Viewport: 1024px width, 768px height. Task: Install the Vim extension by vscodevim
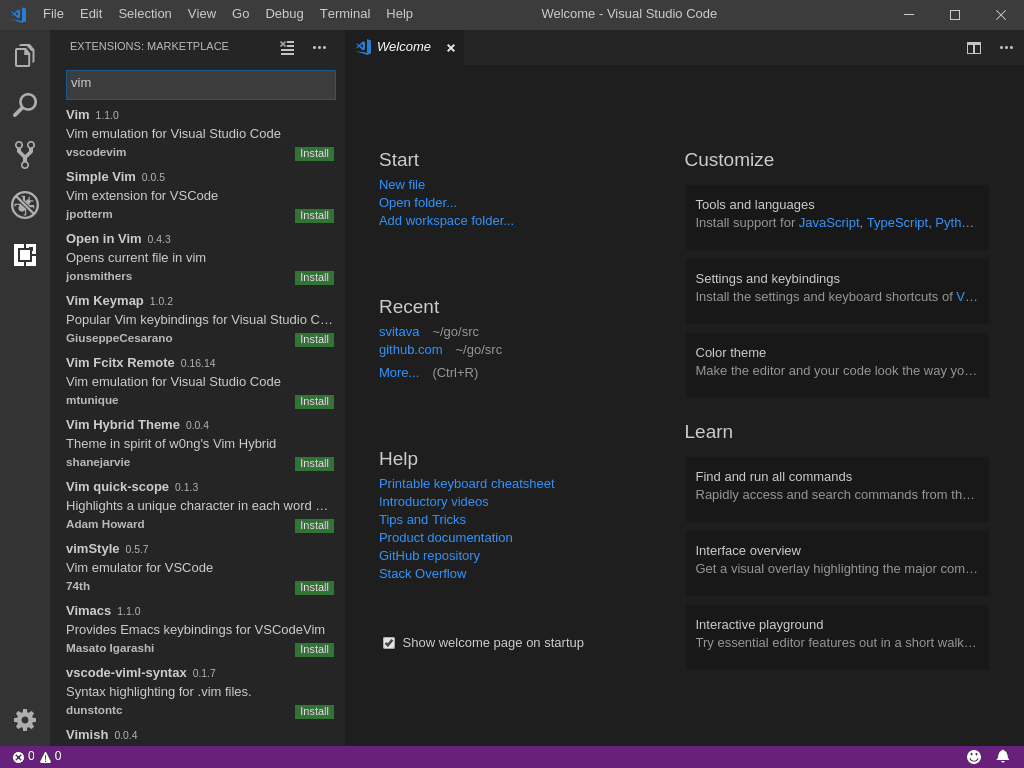pyautogui.click(x=314, y=153)
